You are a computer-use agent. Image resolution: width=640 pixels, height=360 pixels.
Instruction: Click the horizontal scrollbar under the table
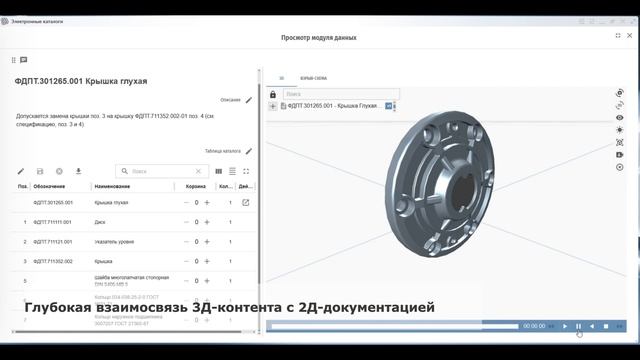pos(127,332)
